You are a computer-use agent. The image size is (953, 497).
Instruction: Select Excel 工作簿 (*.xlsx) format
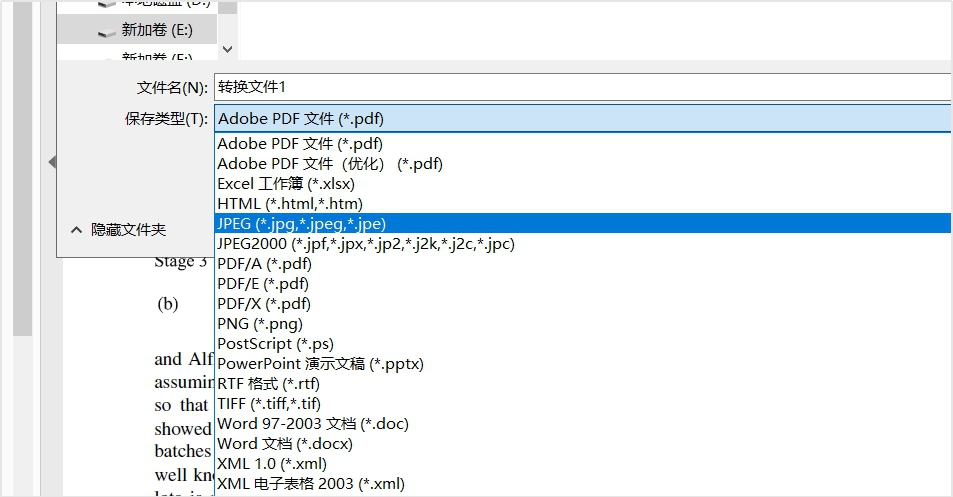coord(583,183)
